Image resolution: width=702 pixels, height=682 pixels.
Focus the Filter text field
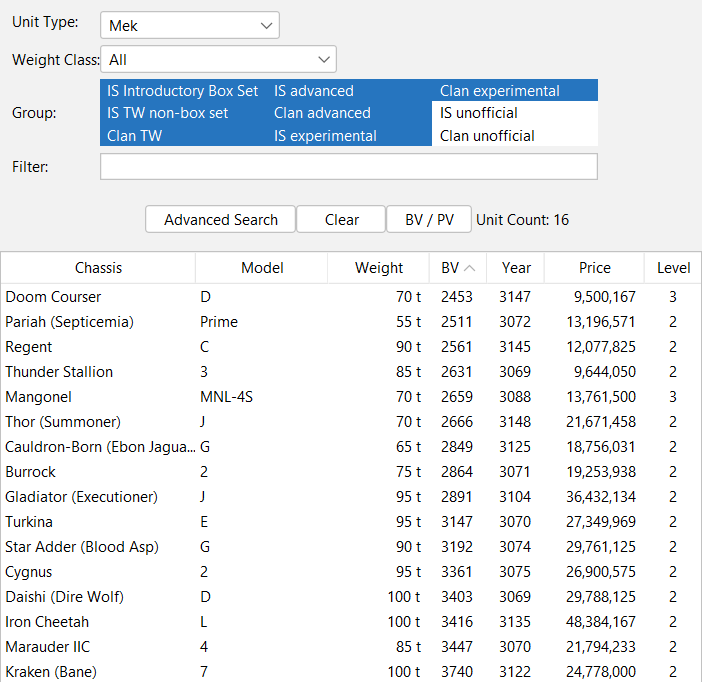[x=349, y=167]
